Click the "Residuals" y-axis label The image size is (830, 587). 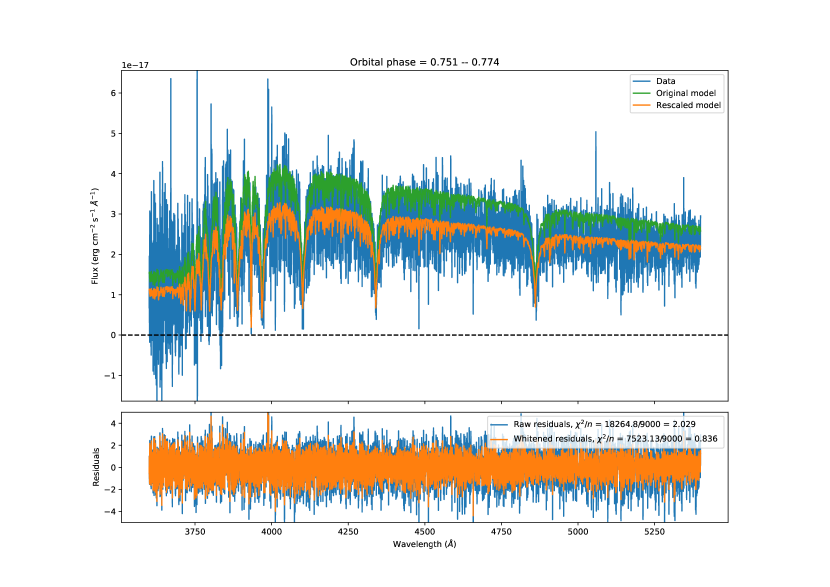coord(96,467)
